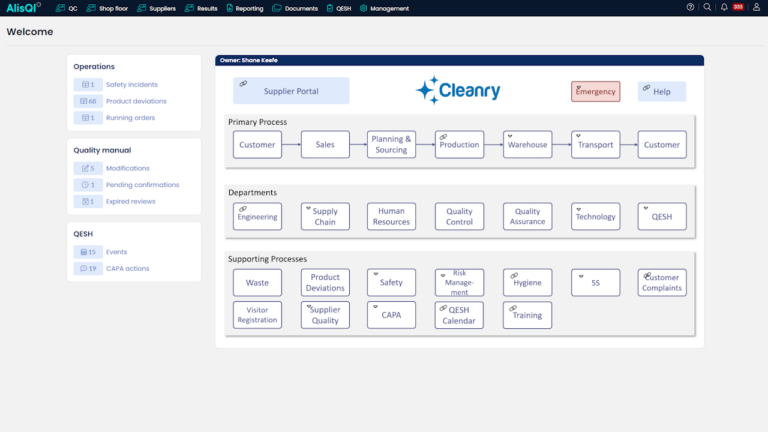768x432 pixels.
Task: Open Product deviations link
Action: click(x=136, y=101)
